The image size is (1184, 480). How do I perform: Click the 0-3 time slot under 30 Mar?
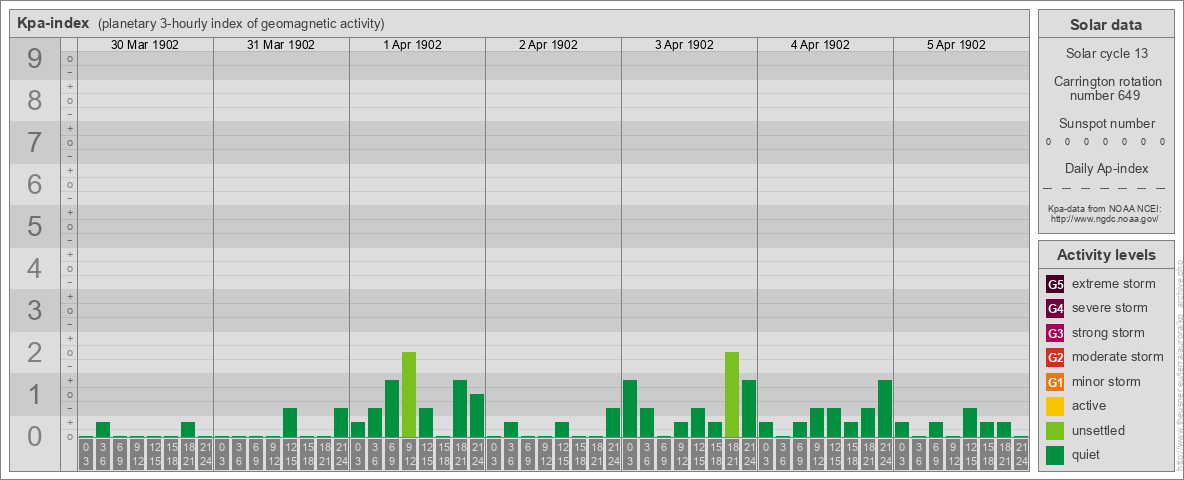point(86,455)
